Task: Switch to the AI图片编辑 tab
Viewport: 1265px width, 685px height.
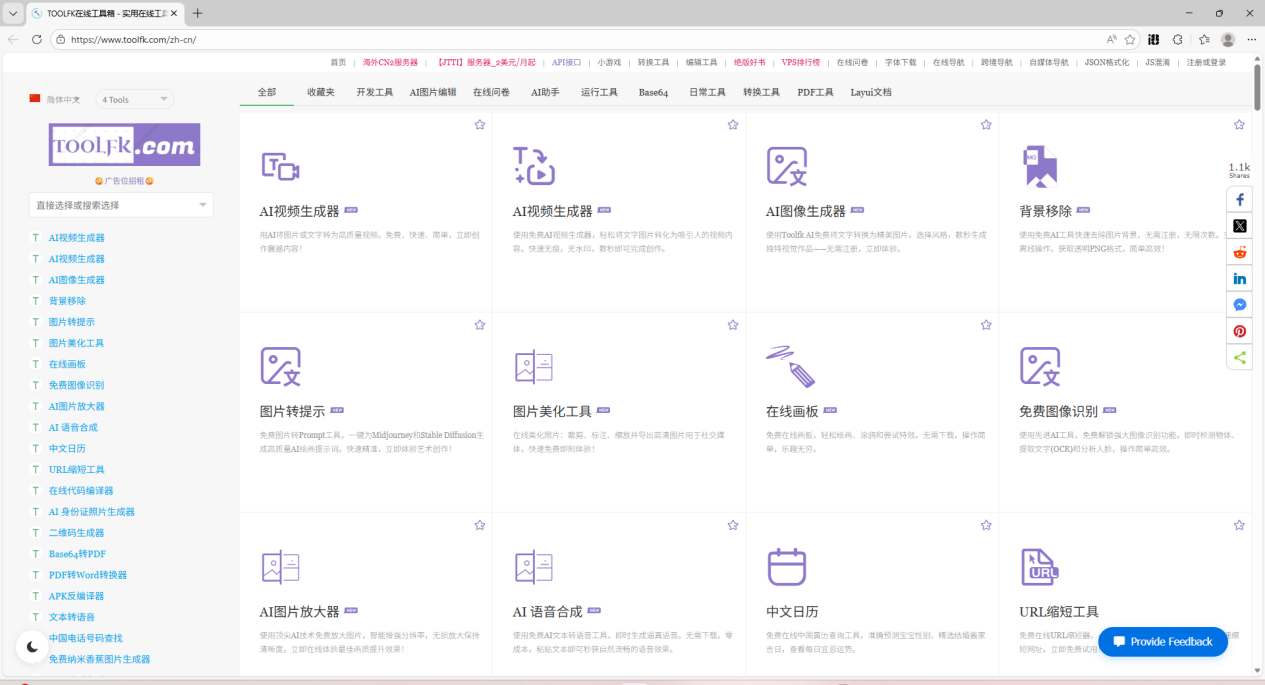Action: pyautogui.click(x=433, y=92)
